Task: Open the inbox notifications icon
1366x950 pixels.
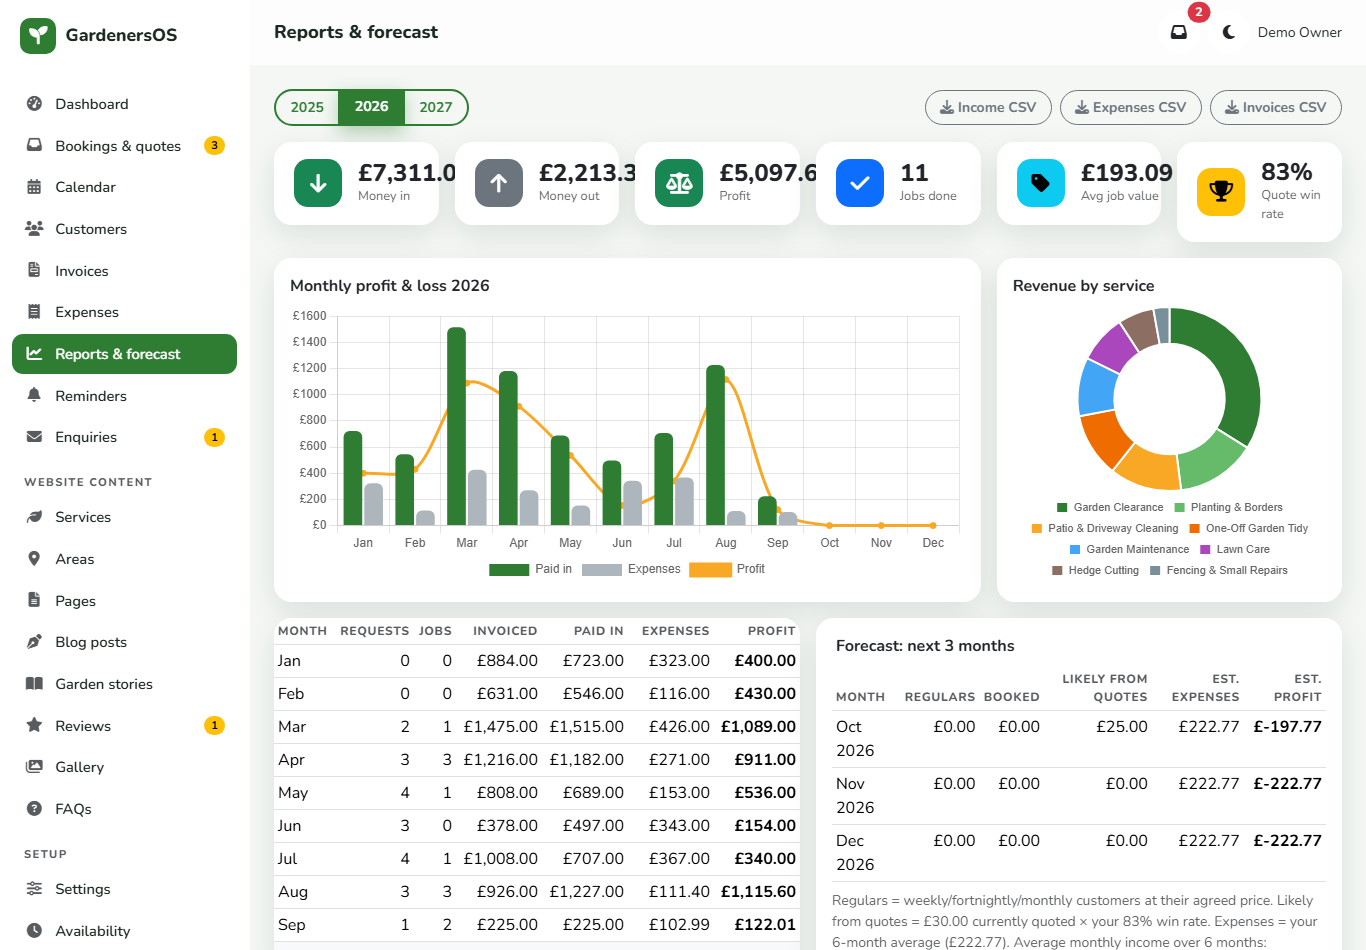Action: [x=1179, y=32]
